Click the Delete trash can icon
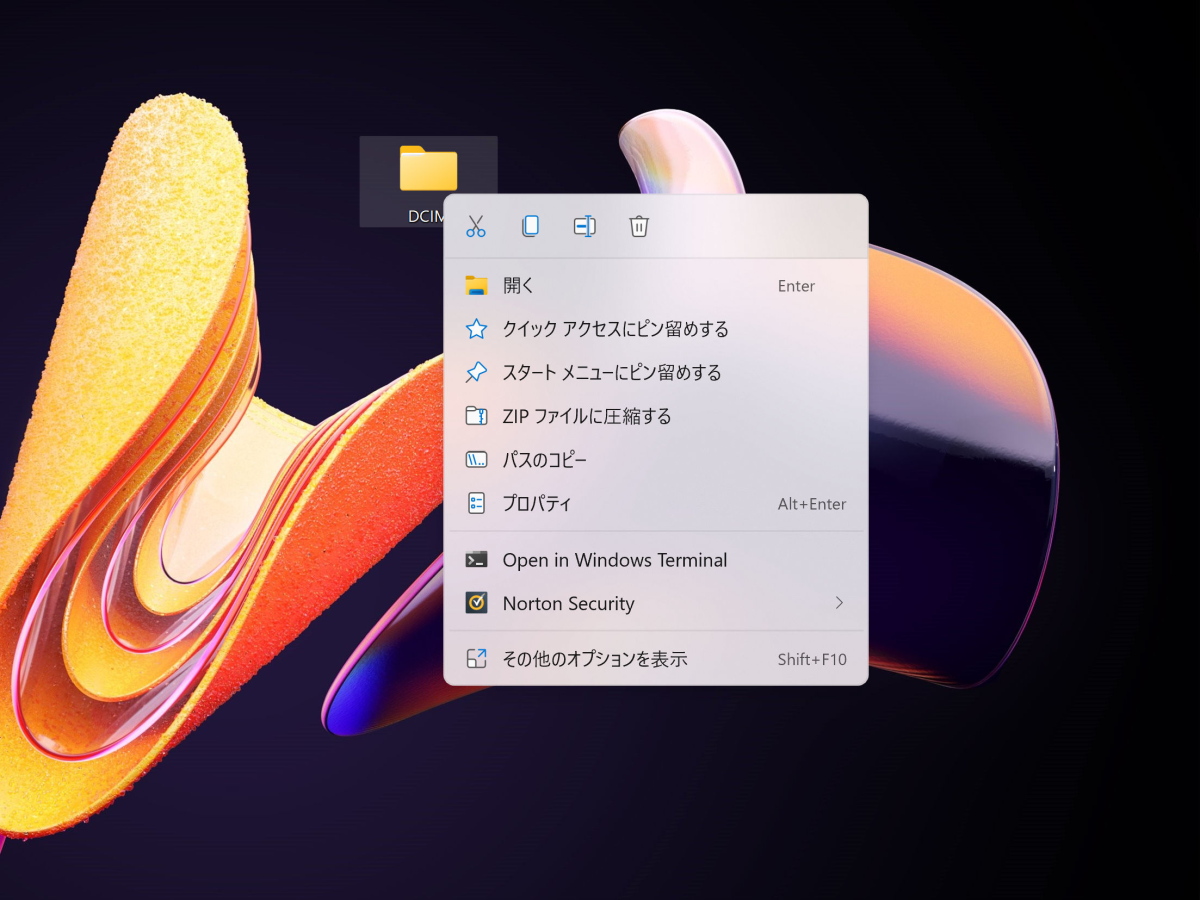Image resolution: width=1200 pixels, height=900 pixels. [x=639, y=226]
